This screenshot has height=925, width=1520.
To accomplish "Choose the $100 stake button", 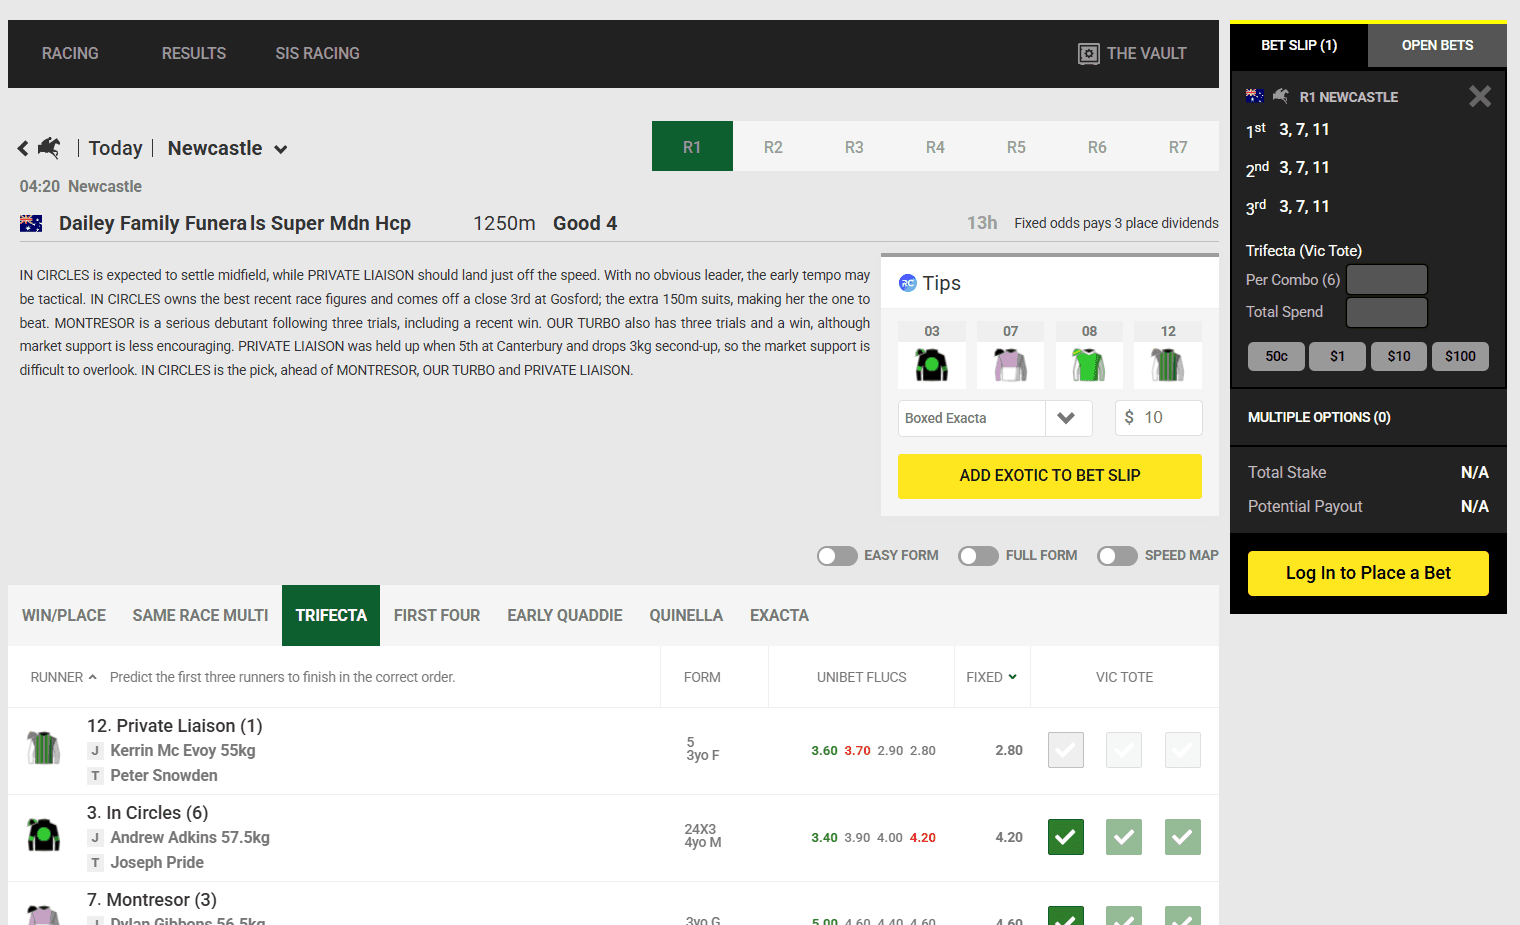I will click(1460, 357).
